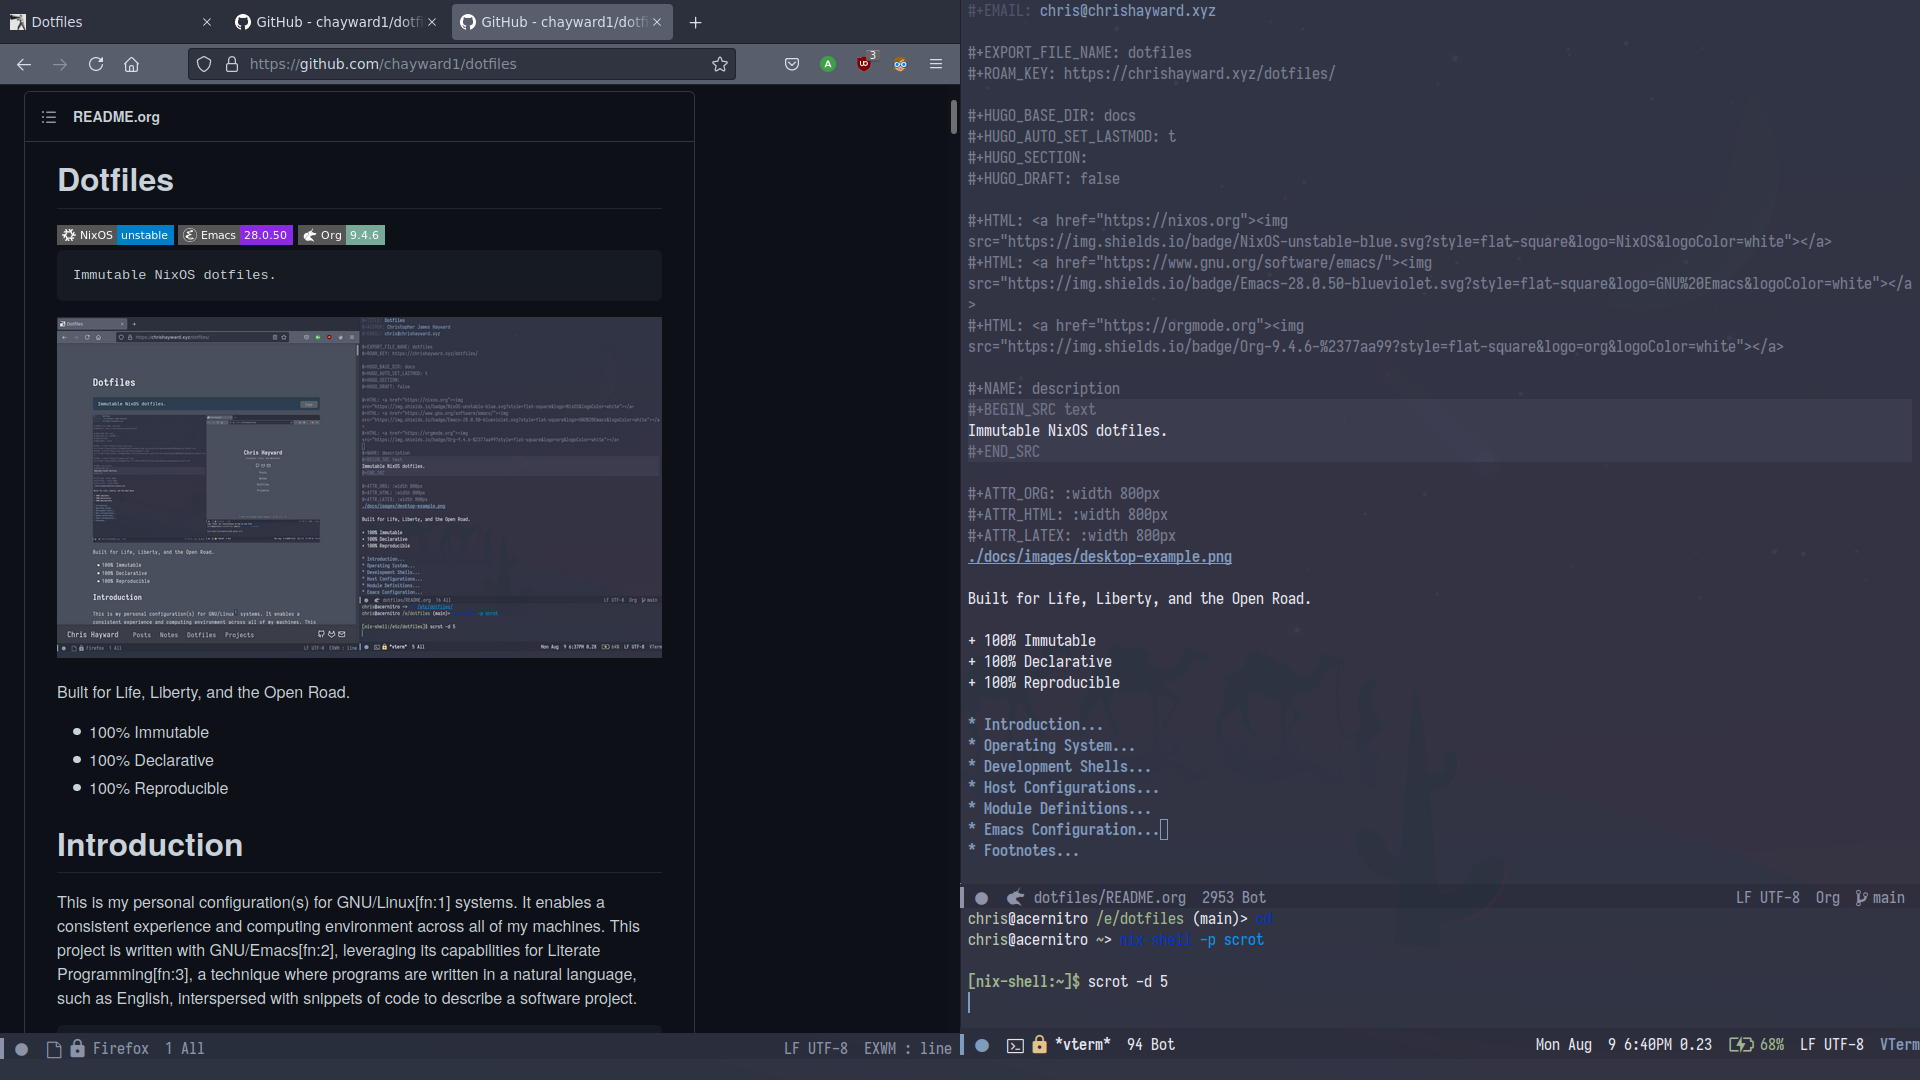1920x1080 pixels.
Task: Click the terminal icon in vterm modeline
Action: pos(1015,1045)
